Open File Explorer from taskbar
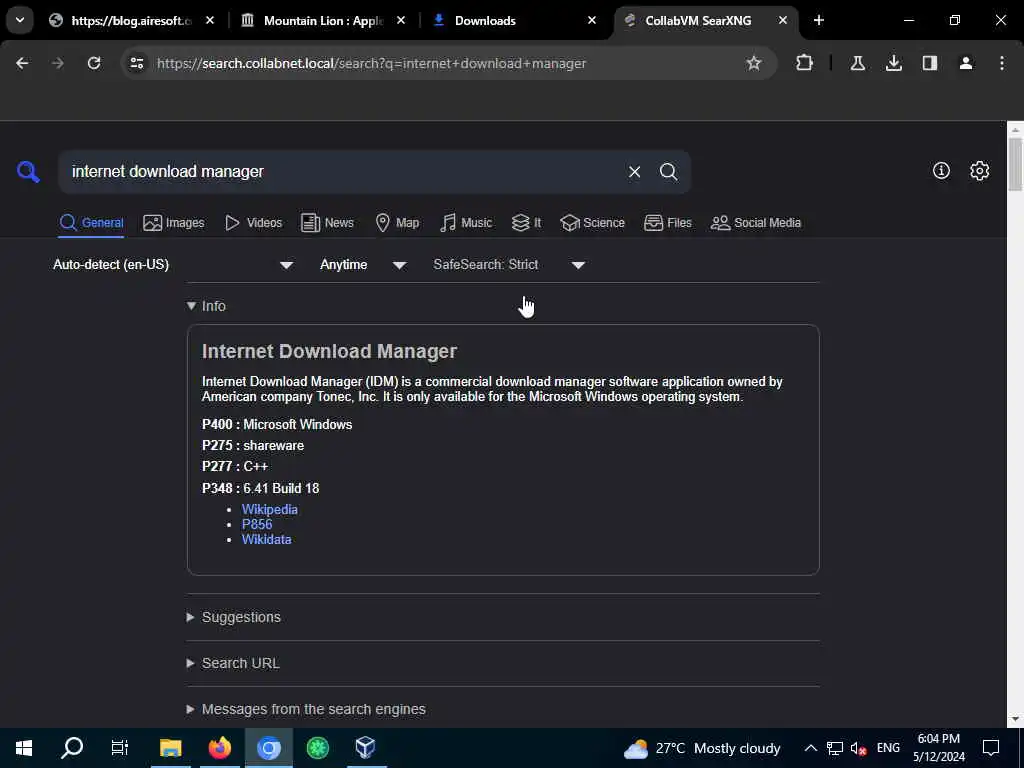Viewport: 1024px width, 768px height. pyautogui.click(x=170, y=748)
